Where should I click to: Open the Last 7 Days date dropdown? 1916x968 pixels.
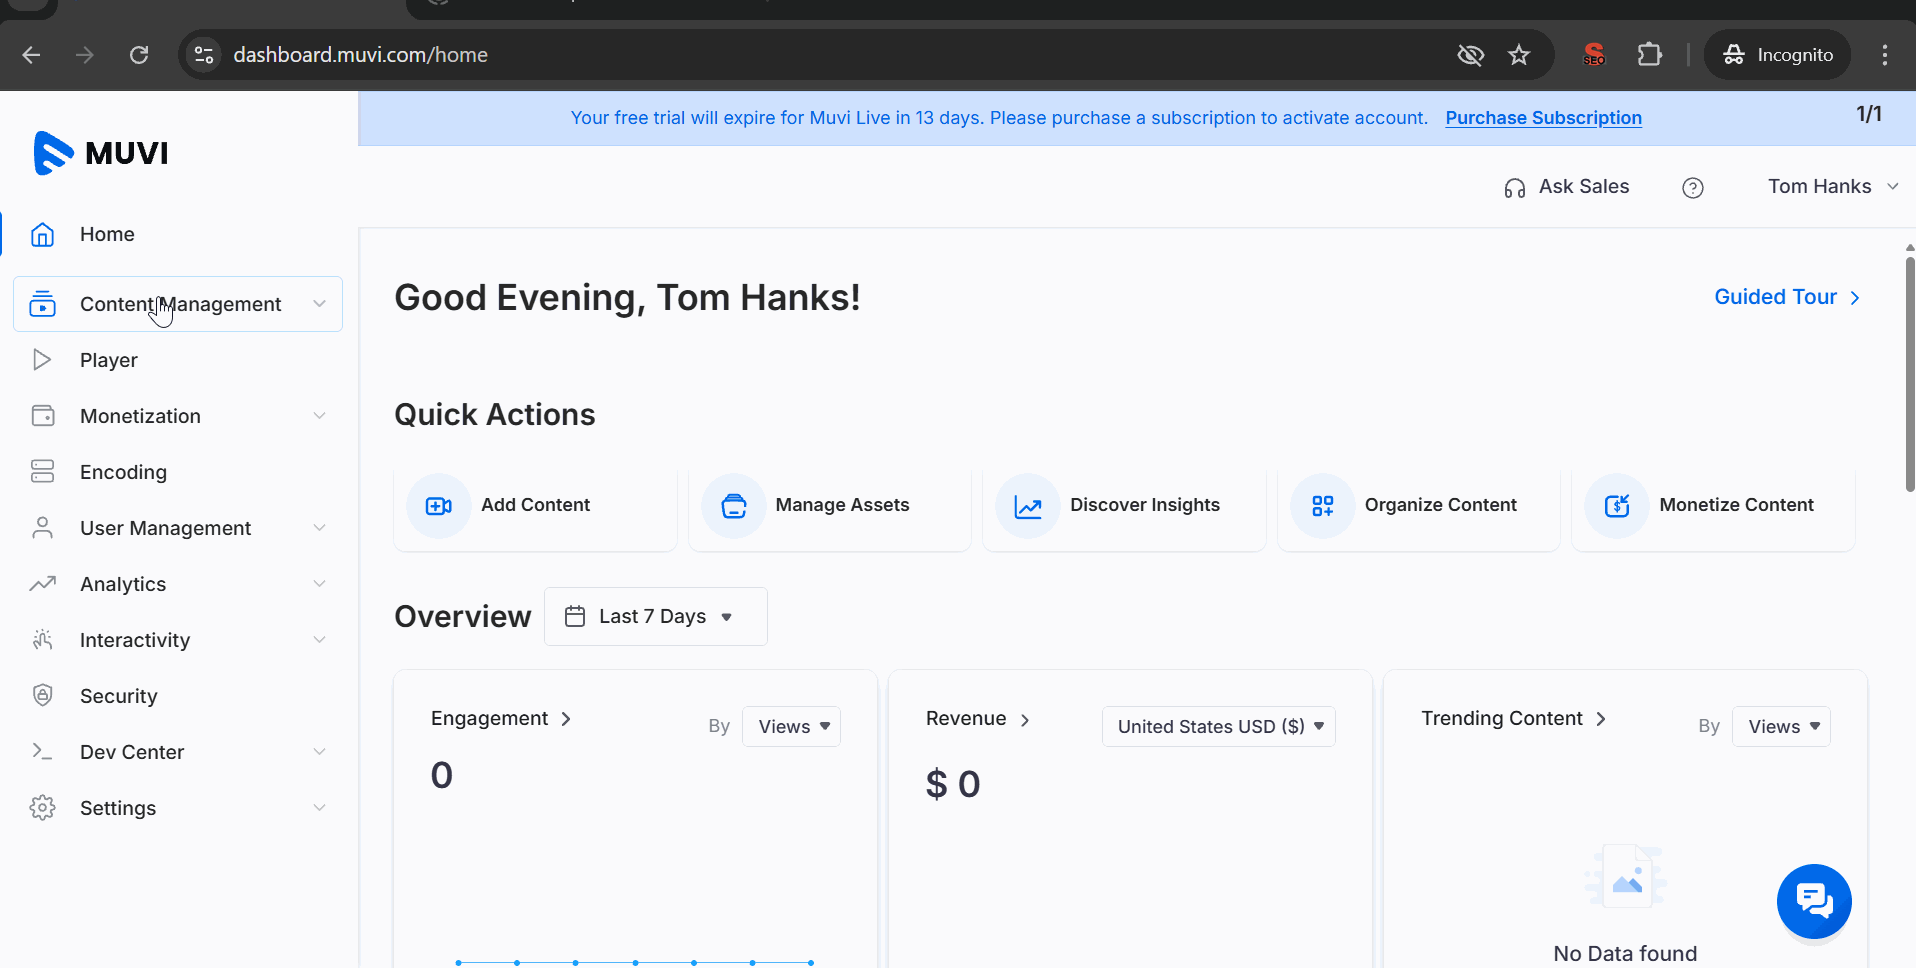pos(655,617)
